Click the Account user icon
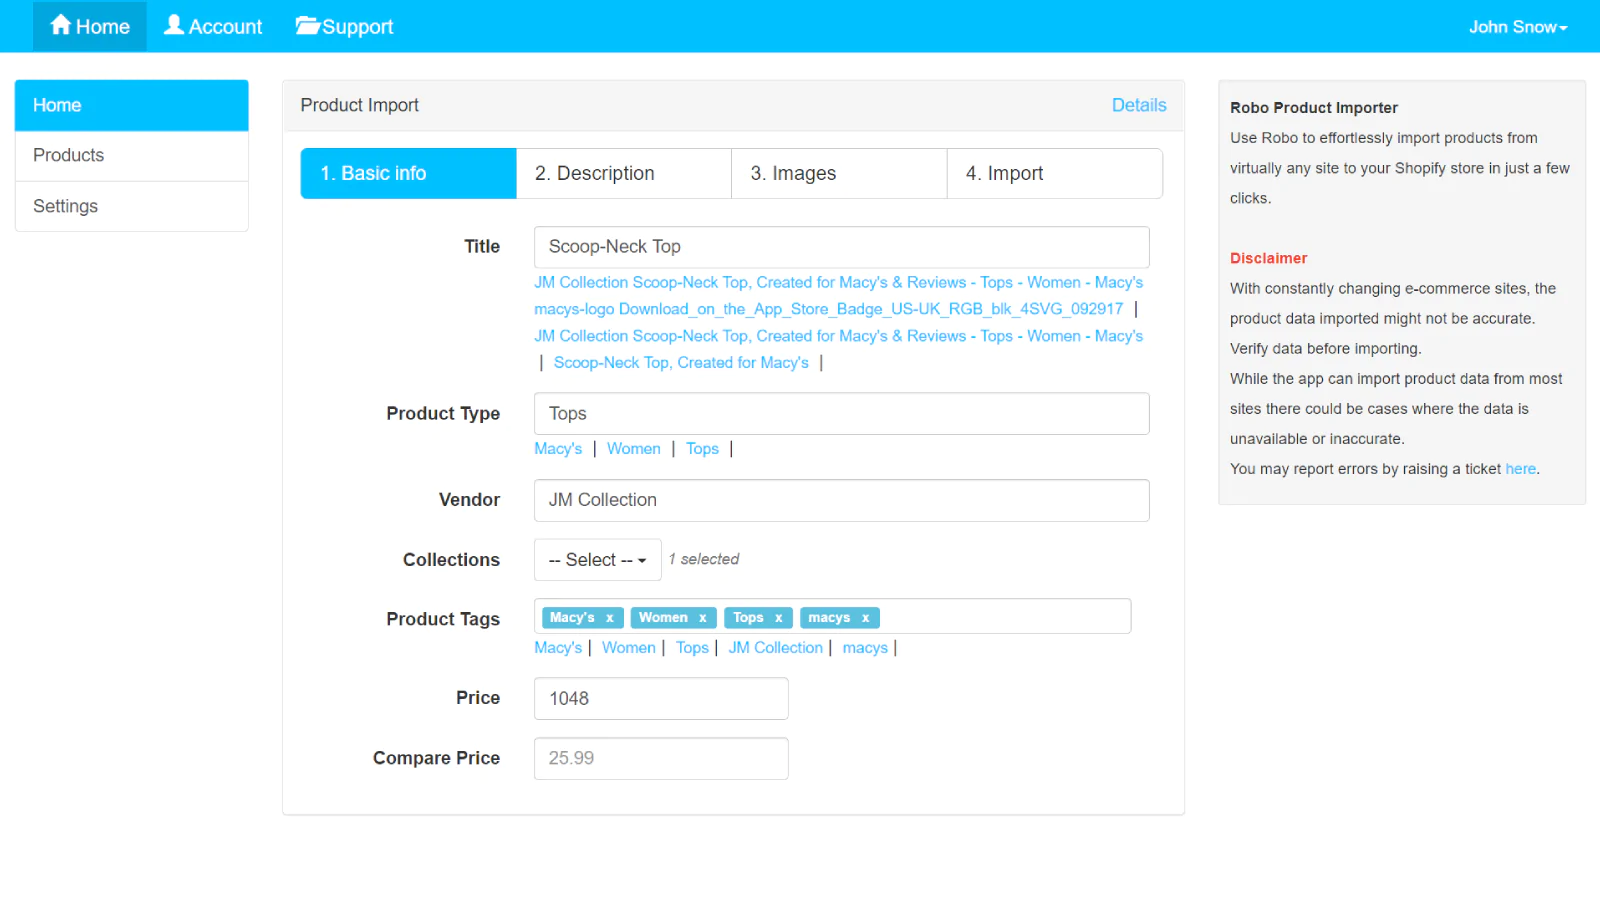 [x=174, y=25]
